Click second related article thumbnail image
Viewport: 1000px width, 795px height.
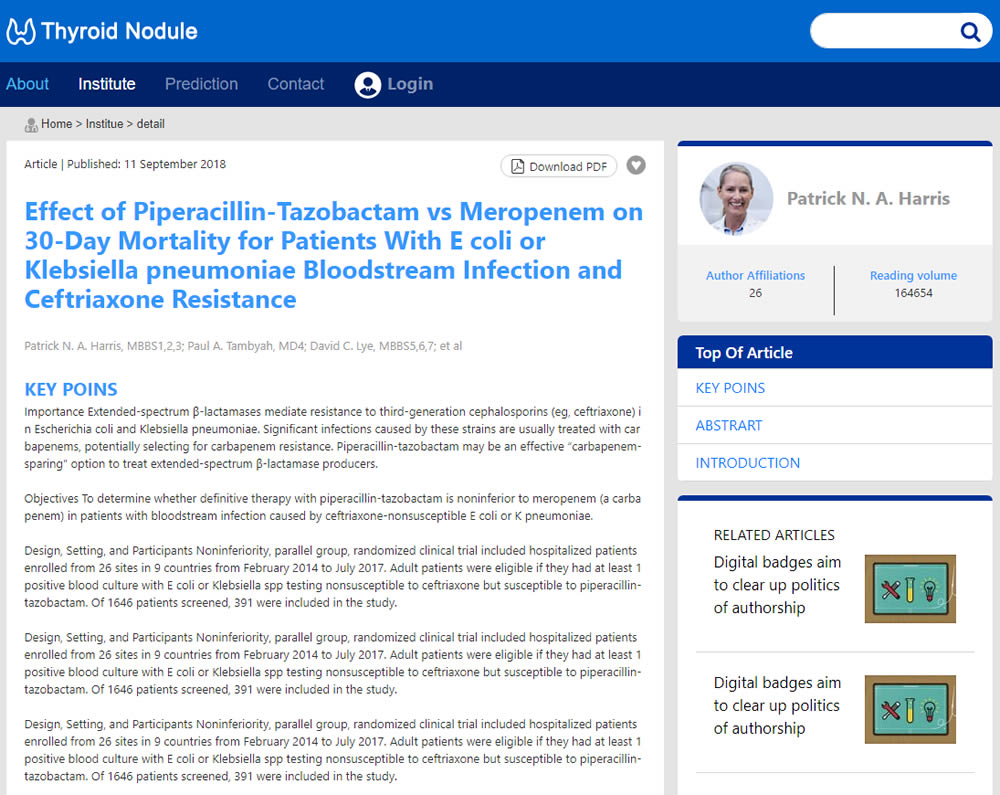[x=910, y=709]
